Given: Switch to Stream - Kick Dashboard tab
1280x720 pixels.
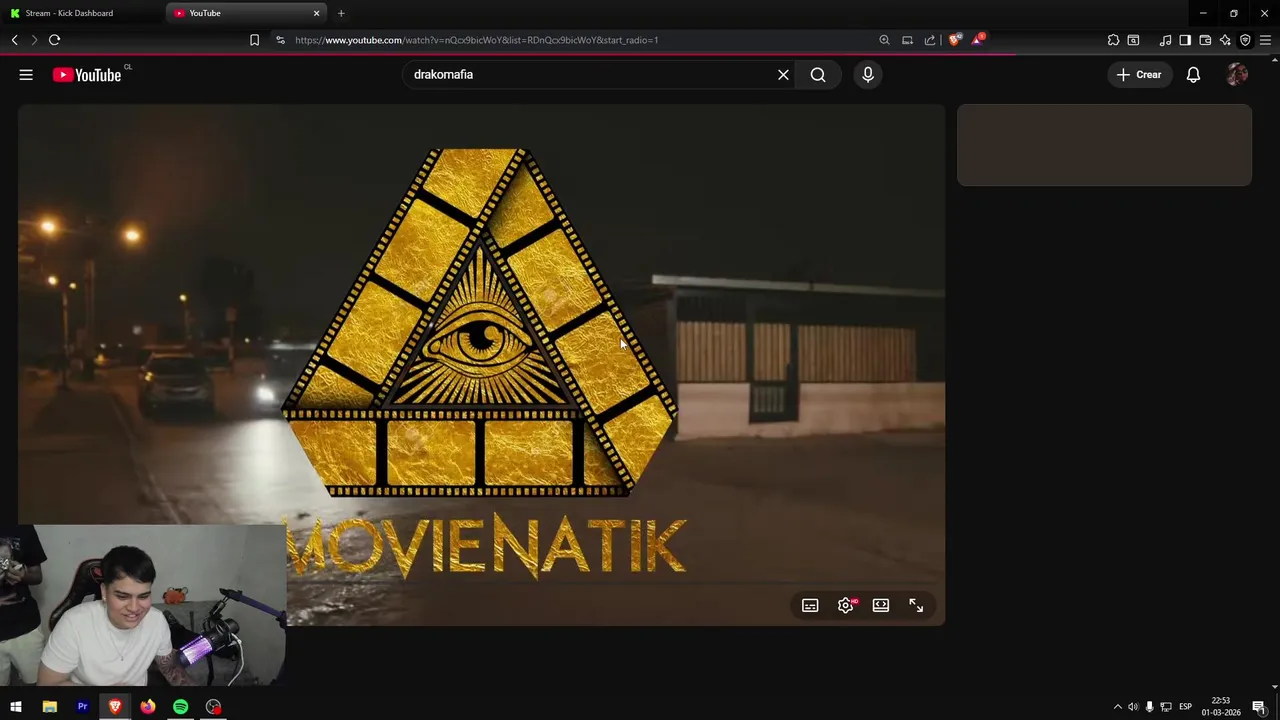Looking at the screenshot, I should [84, 13].
